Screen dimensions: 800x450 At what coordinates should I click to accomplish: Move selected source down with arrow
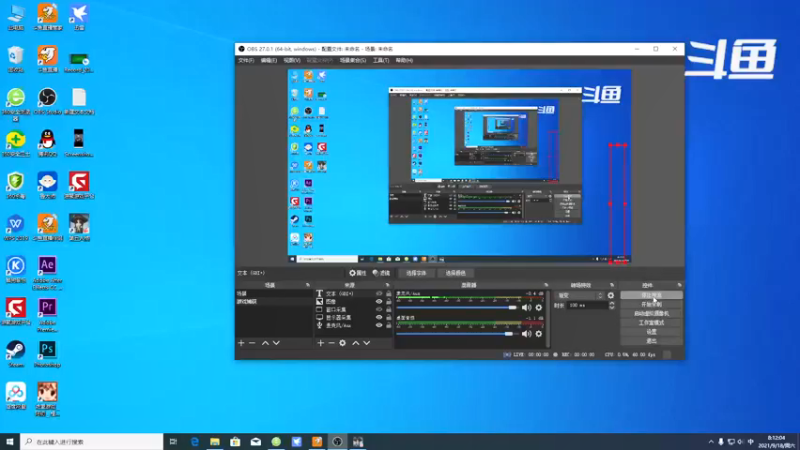[366, 343]
